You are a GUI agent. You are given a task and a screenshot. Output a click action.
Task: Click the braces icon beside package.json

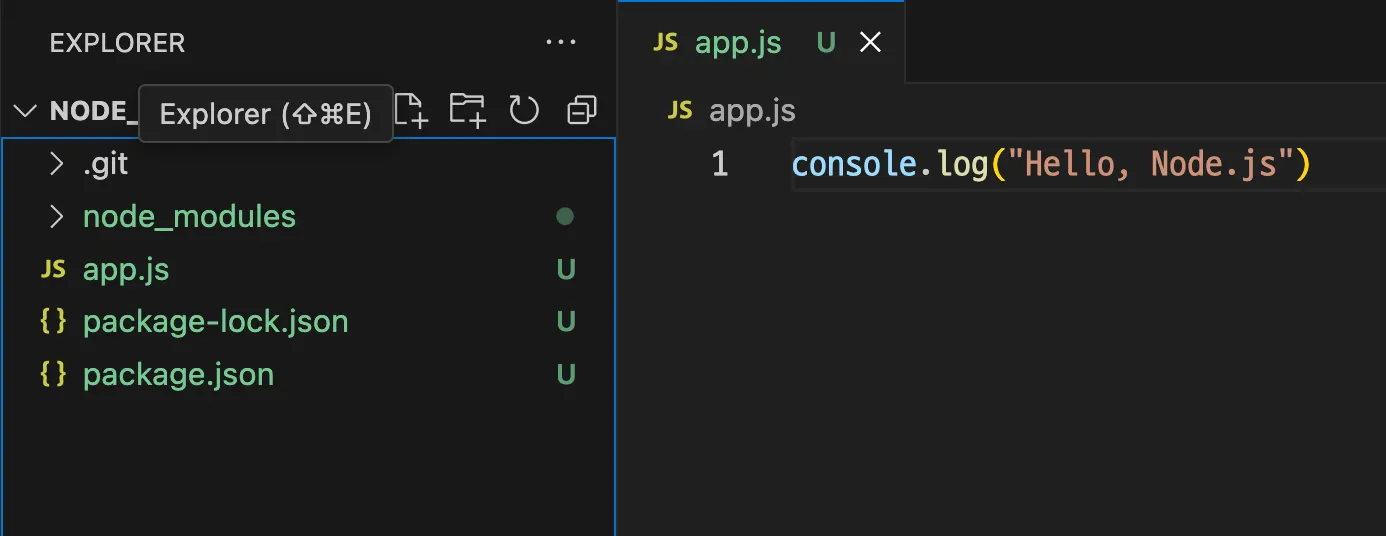point(53,375)
